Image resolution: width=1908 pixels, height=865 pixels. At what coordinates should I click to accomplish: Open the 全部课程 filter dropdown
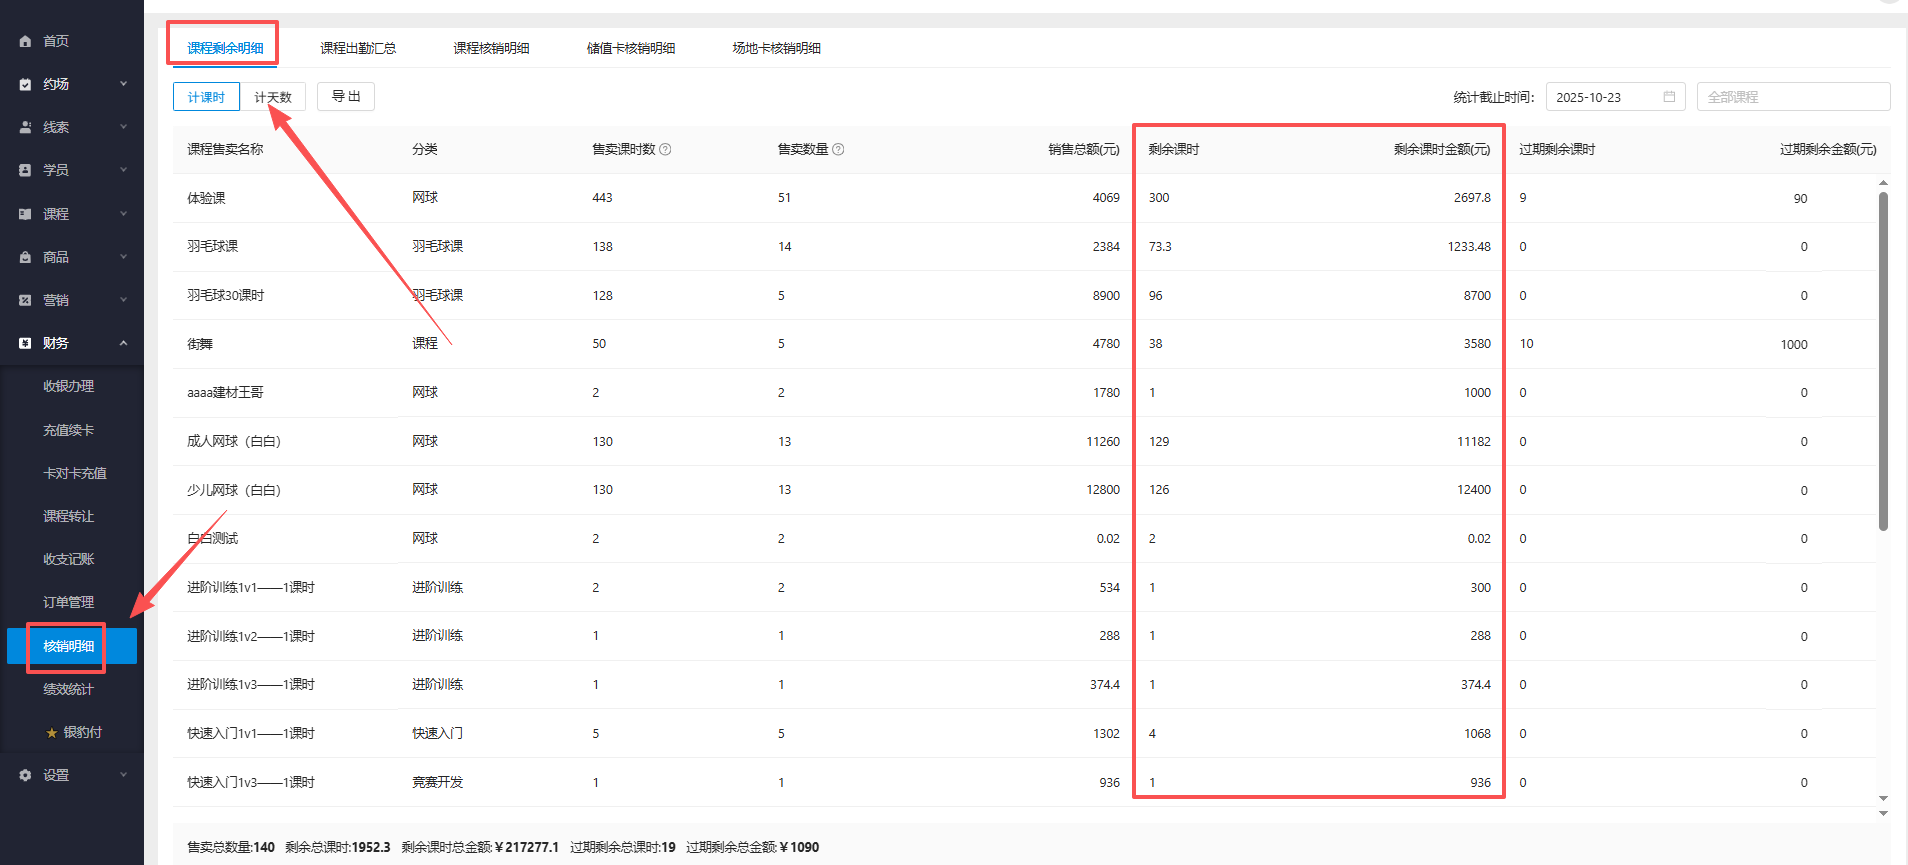click(1792, 97)
